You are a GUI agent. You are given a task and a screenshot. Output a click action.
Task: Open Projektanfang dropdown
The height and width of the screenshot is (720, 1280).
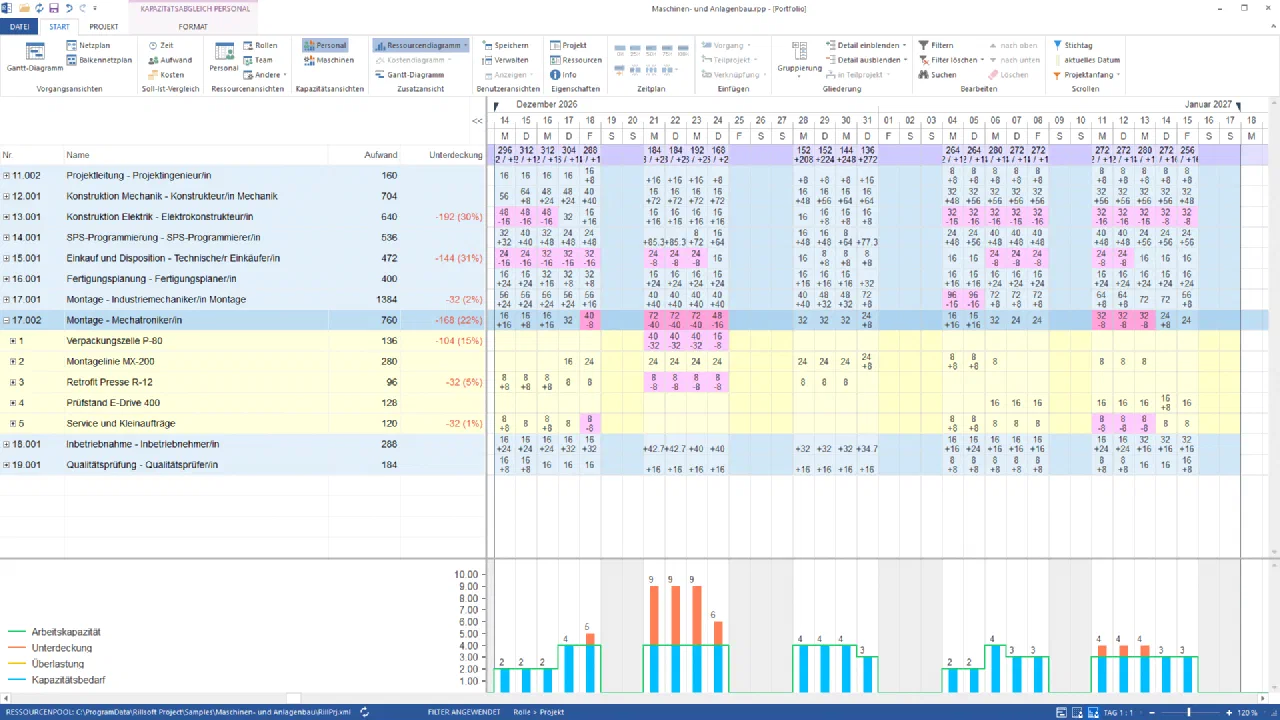click(1087, 75)
